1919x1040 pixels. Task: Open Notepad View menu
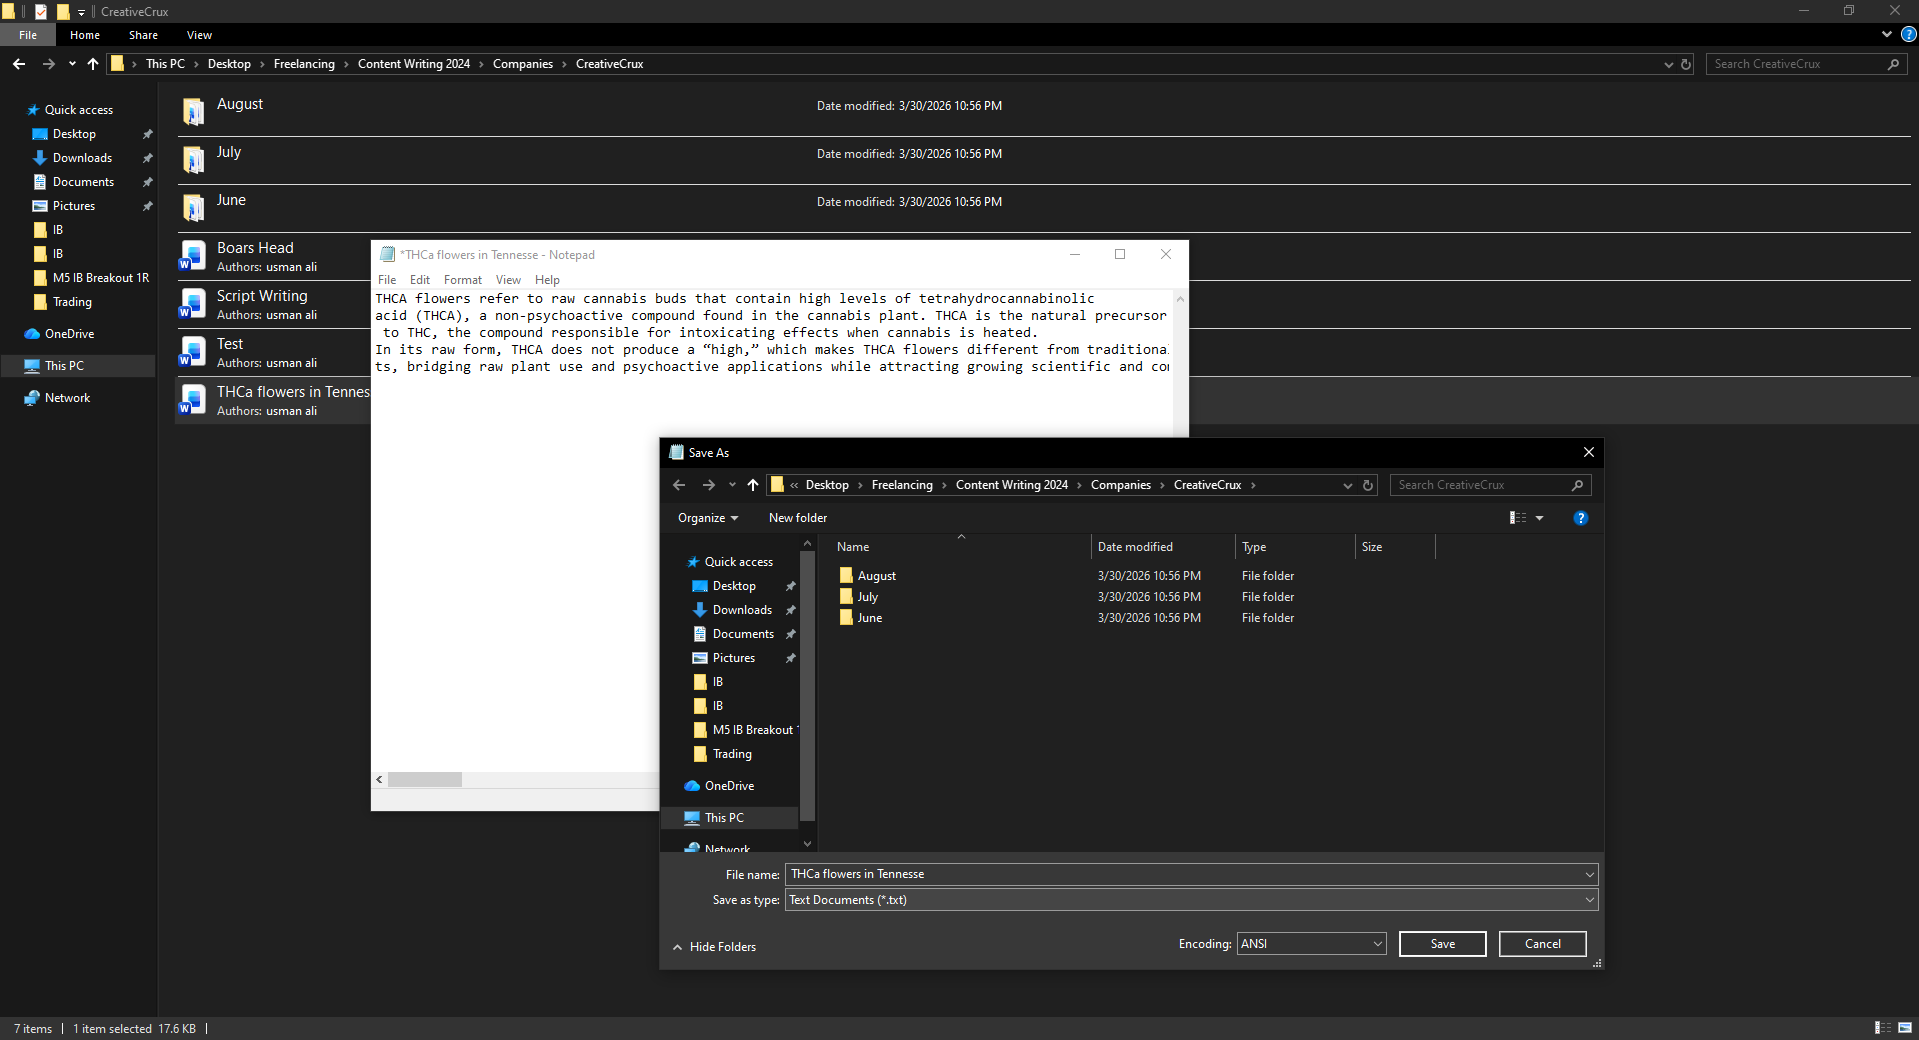508,280
